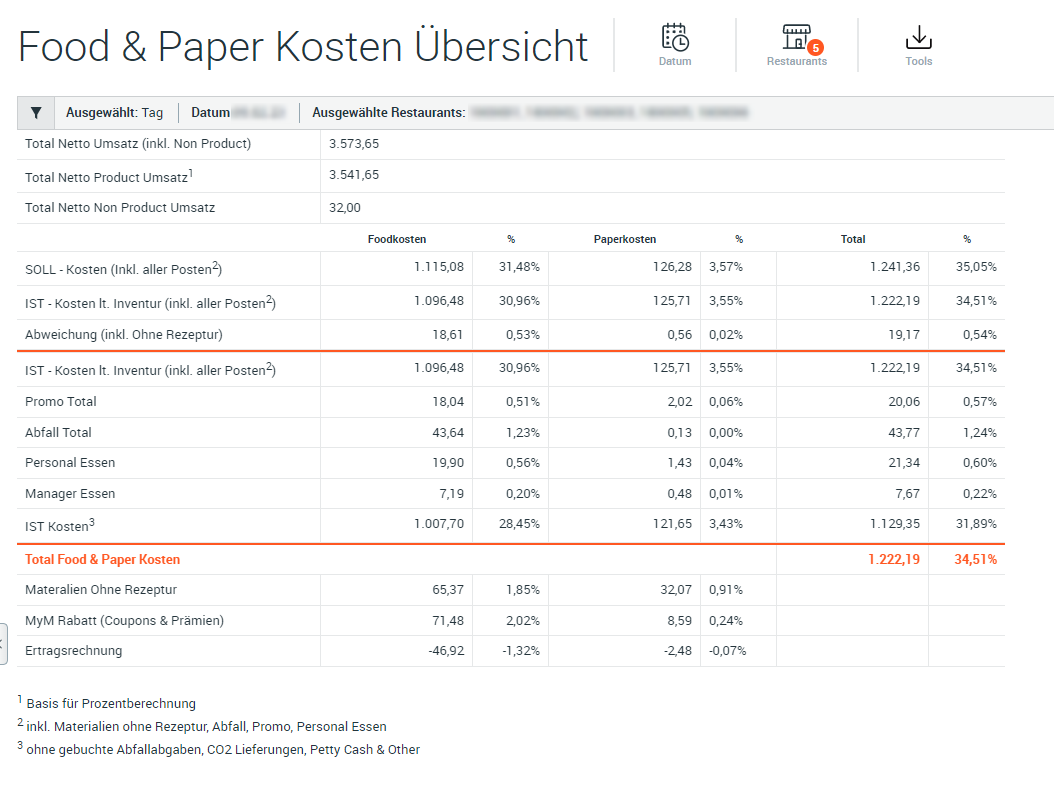Select the value 3.573,65
The height and width of the screenshot is (791, 1054).
[x=354, y=144]
